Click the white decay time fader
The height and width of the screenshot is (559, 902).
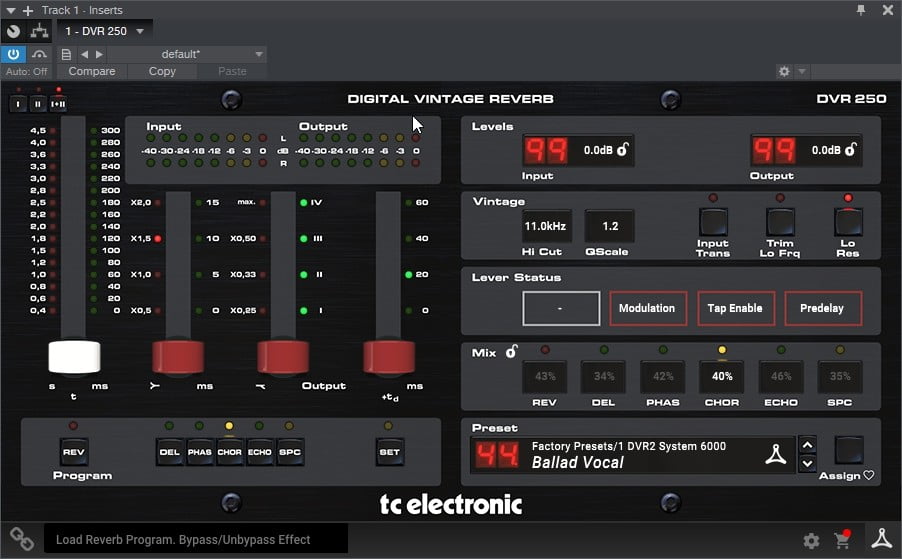(x=74, y=357)
